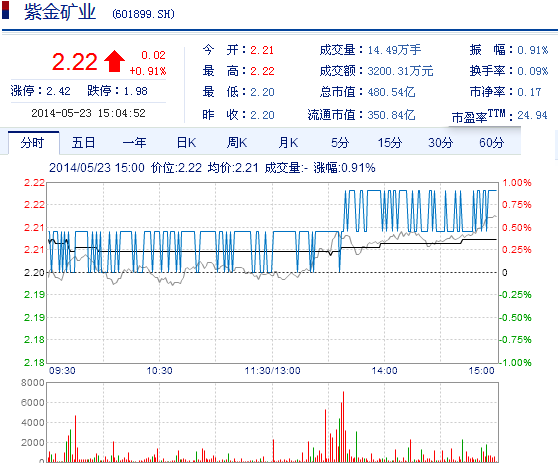The height and width of the screenshot is (463, 558).
Task: Click the 09:30 time axis label
Action: (62, 371)
